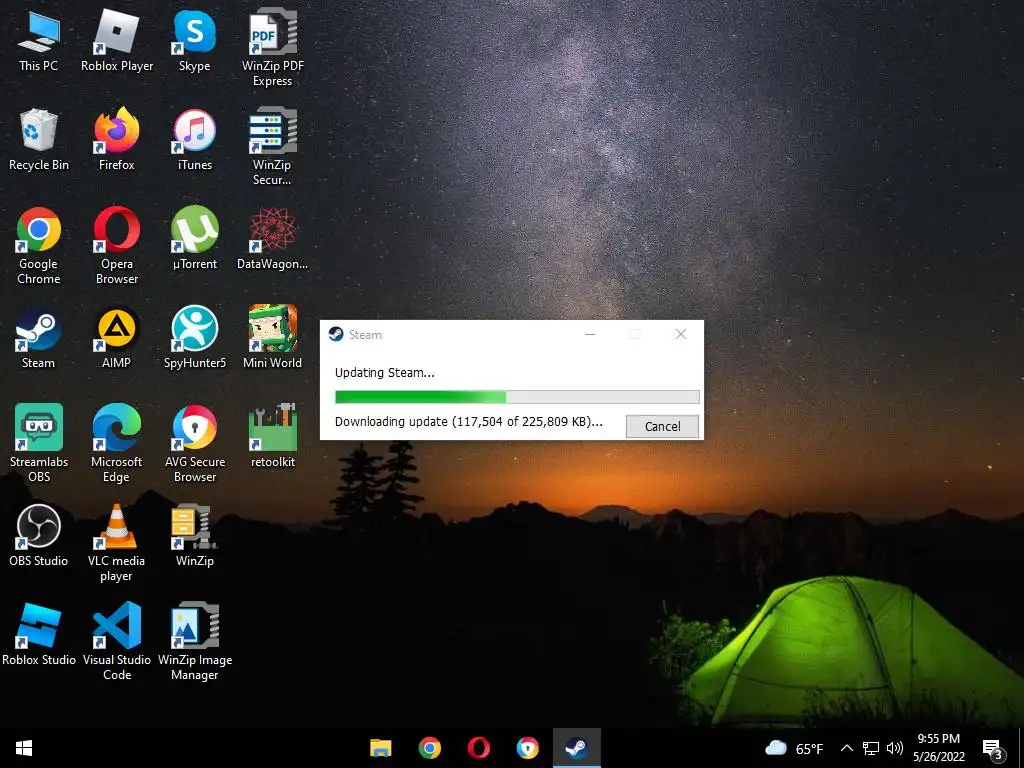The width and height of the screenshot is (1024, 768).
Task: Open Chrome from the taskbar
Action: pyautogui.click(x=430, y=748)
